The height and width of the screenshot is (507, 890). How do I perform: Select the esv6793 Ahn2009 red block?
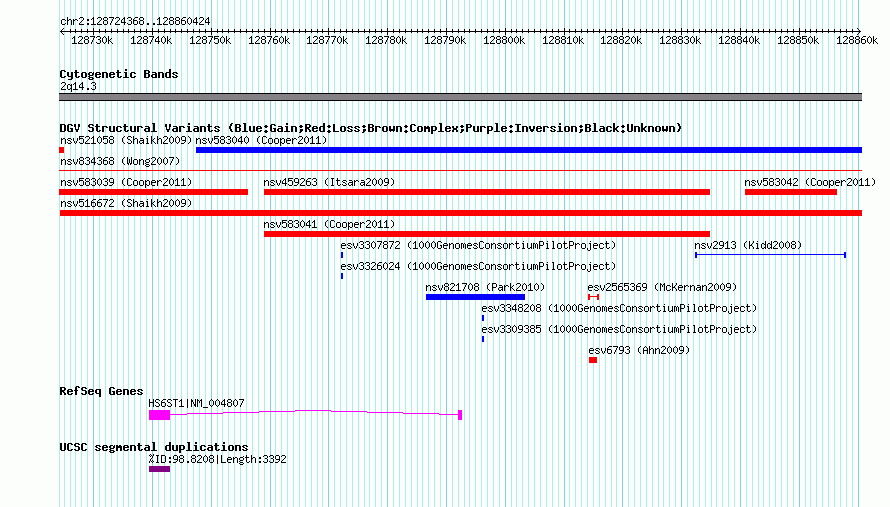tap(593, 360)
